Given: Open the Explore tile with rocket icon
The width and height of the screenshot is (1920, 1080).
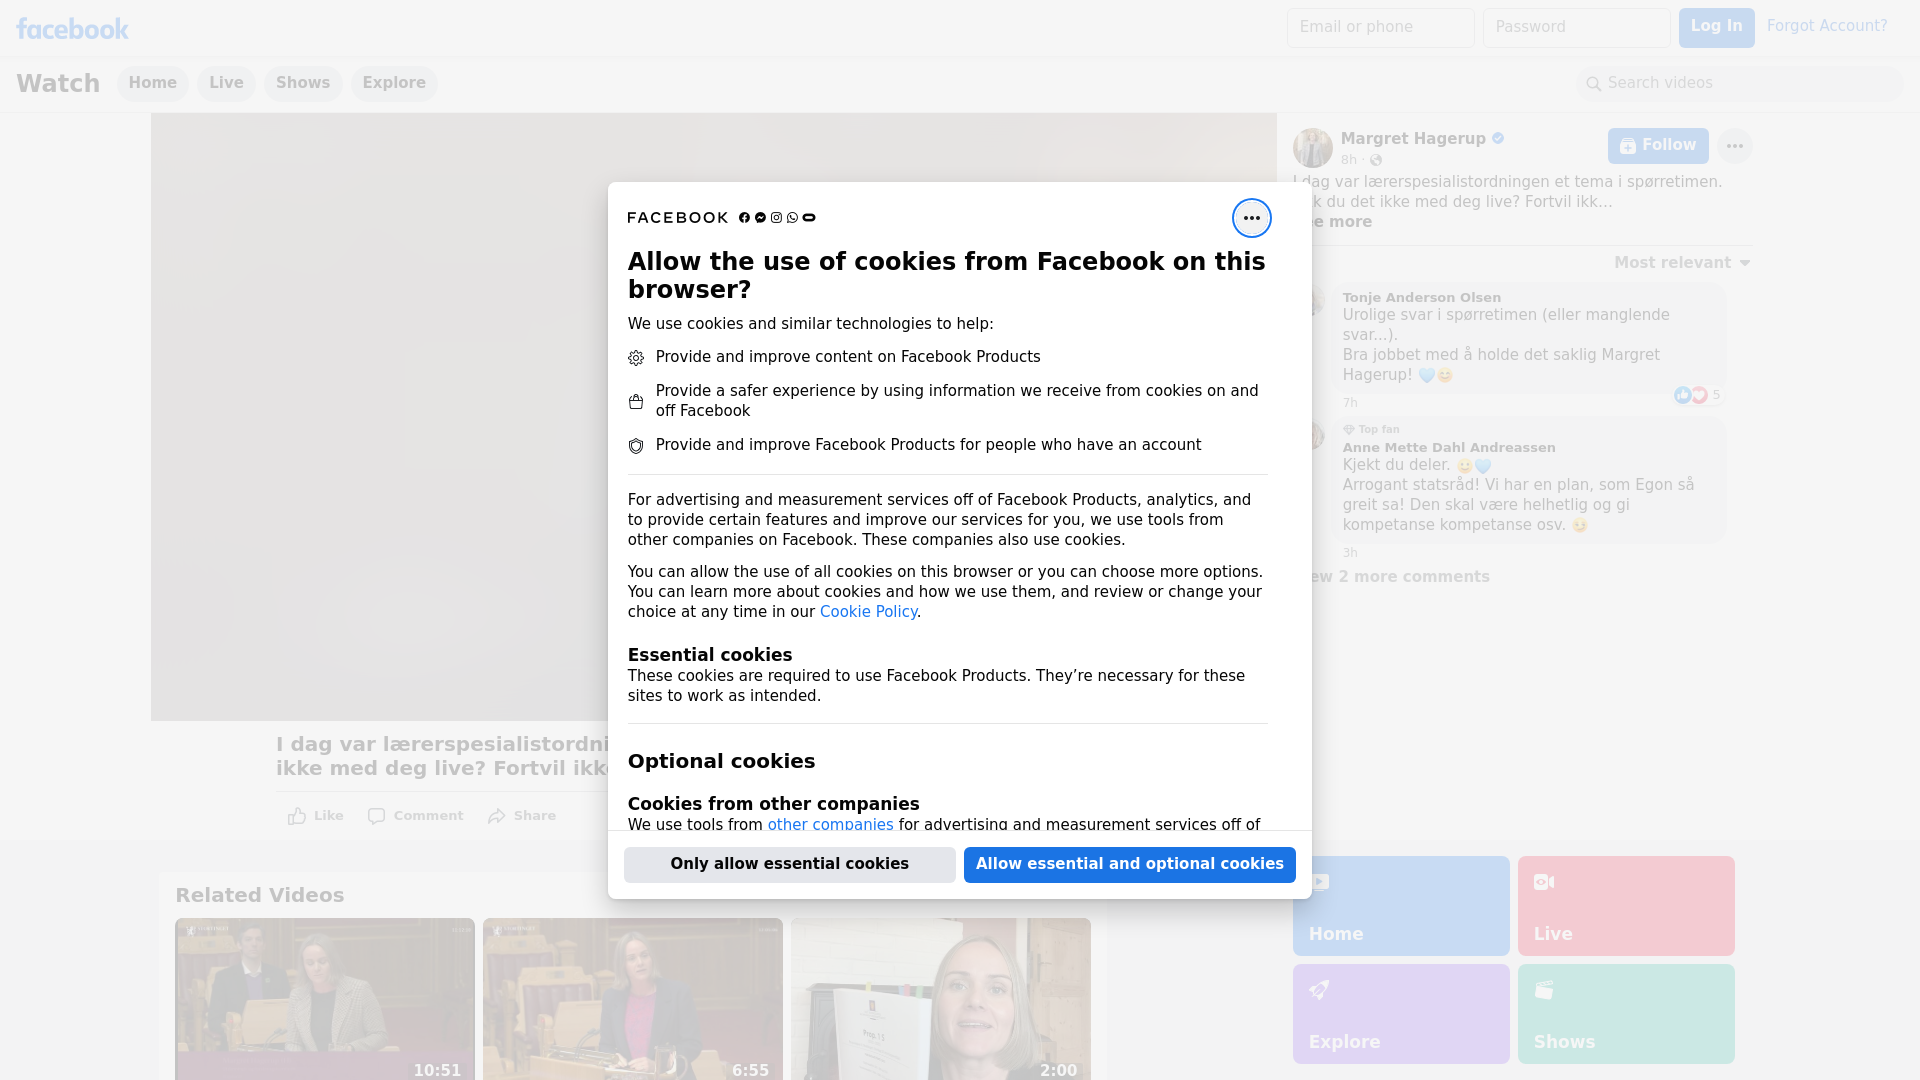Looking at the screenshot, I should [1401, 1014].
